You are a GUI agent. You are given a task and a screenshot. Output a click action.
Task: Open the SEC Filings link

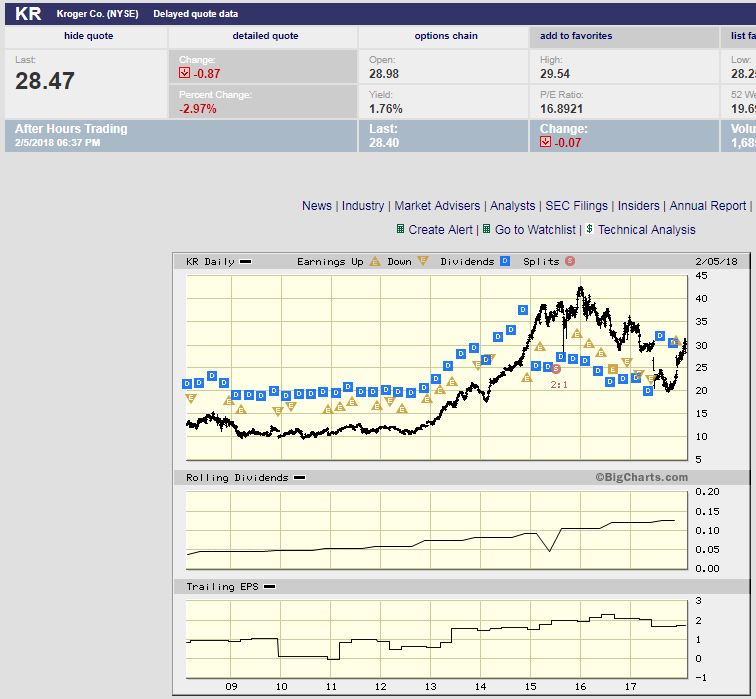tap(576, 206)
